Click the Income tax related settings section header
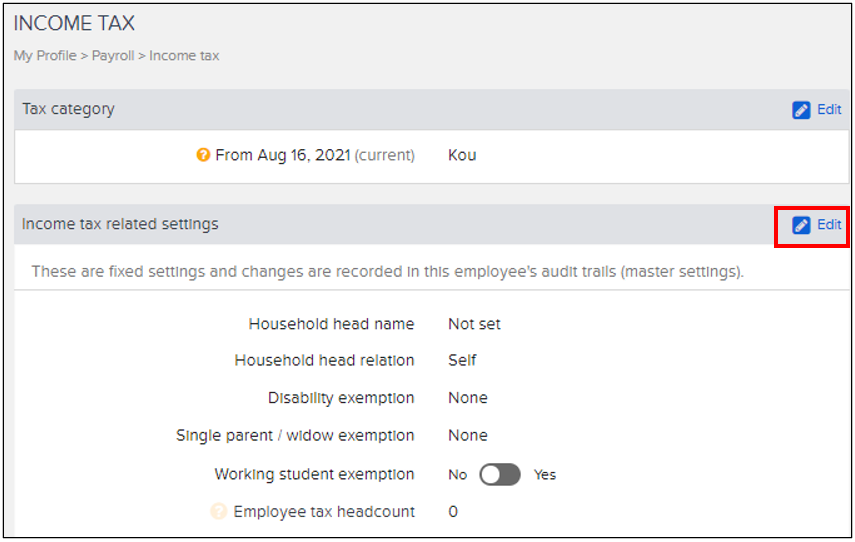855x542 pixels. (x=120, y=224)
